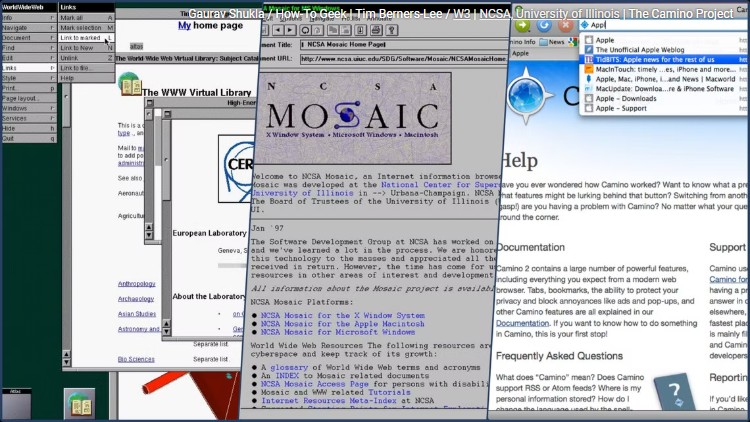Click the Document Title field in Mosaic
Image resolution: width=750 pixels, height=422 pixels.
(x=403, y=44)
